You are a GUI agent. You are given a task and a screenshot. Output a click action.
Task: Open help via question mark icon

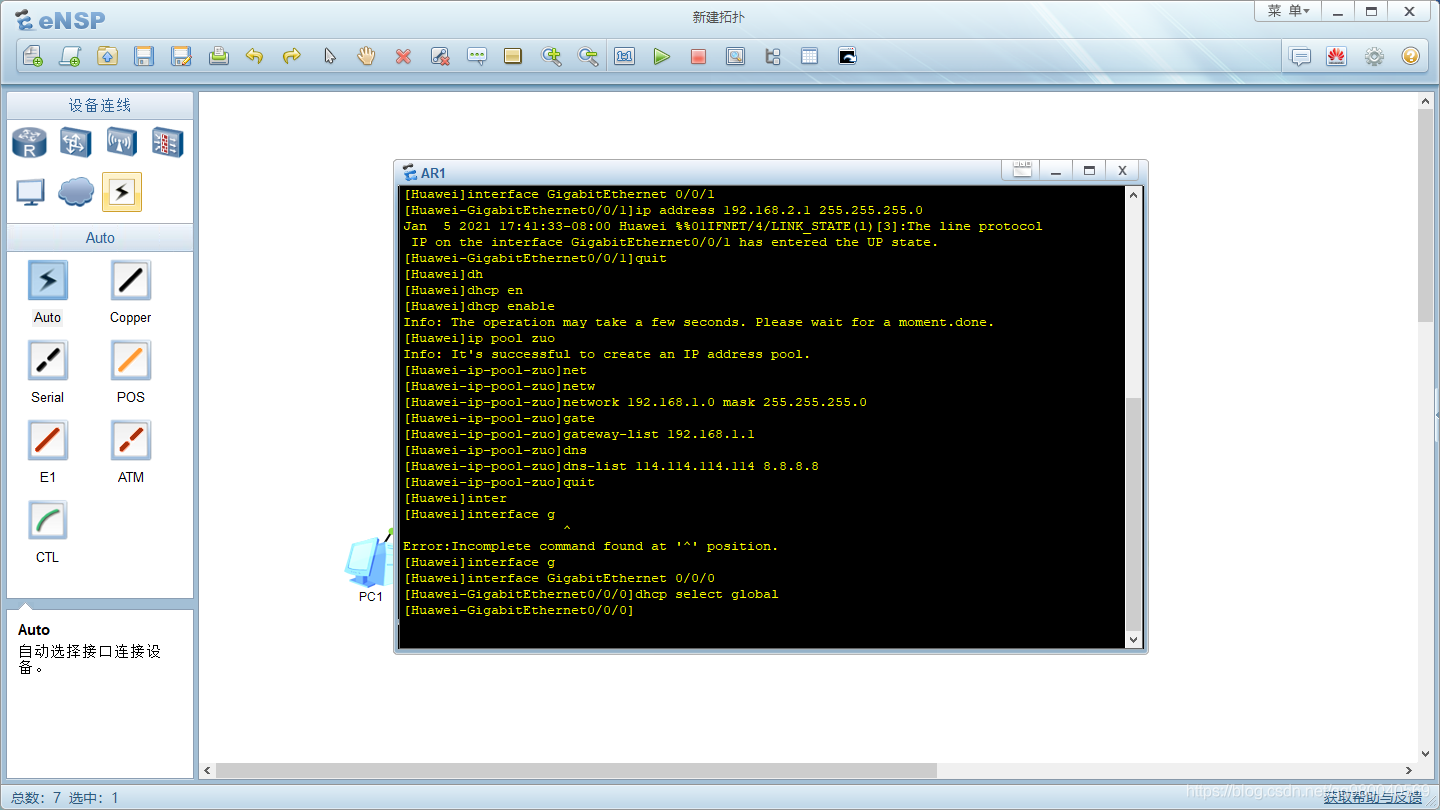[1410, 56]
